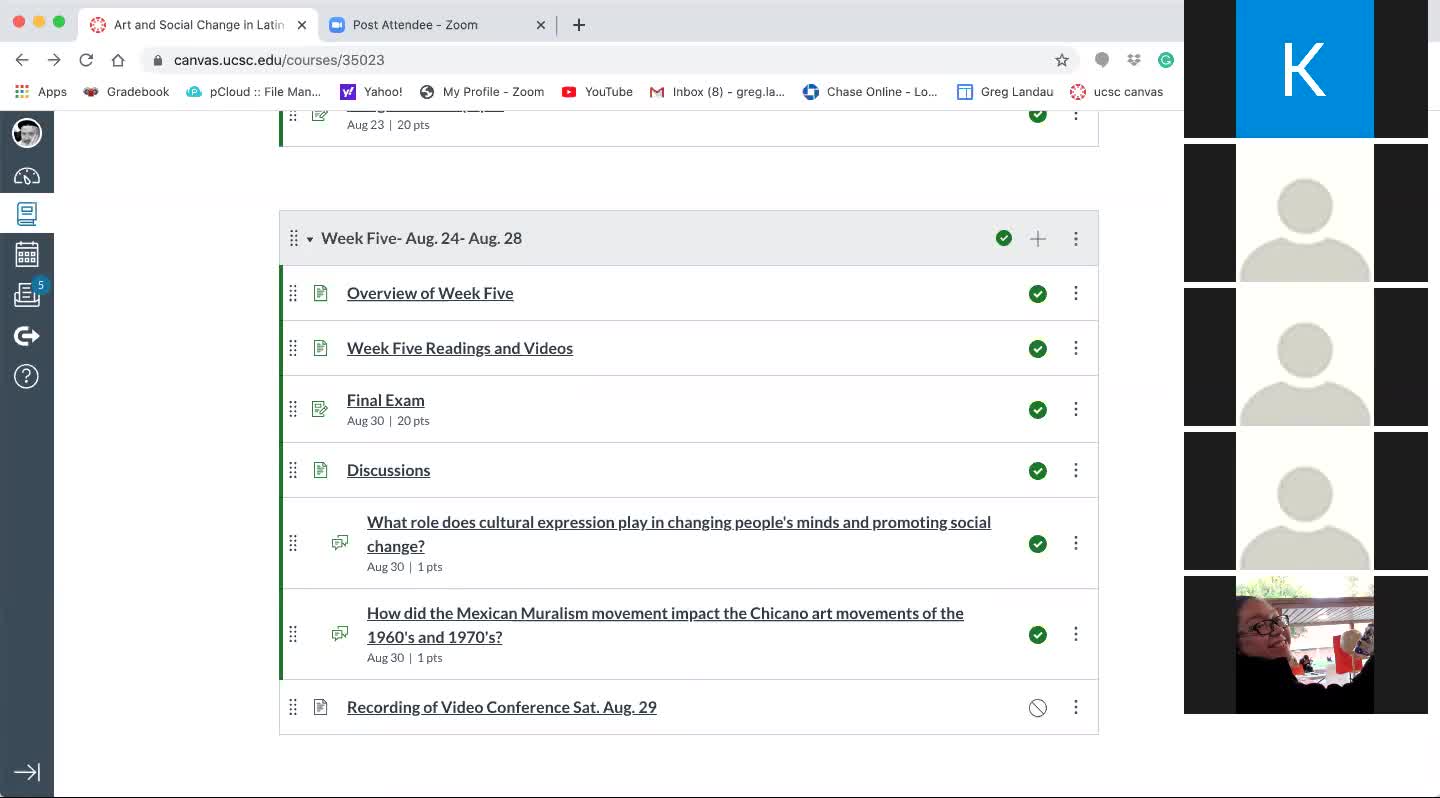Open the Calendar icon in Canvas sidebar
Screen dimensions: 1440x798
coord(27,254)
